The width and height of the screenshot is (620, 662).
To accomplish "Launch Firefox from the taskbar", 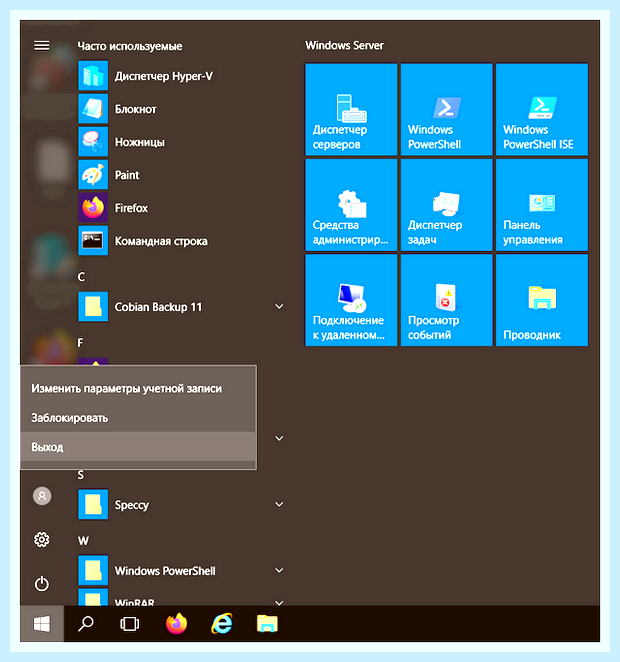I will click(x=176, y=624).
